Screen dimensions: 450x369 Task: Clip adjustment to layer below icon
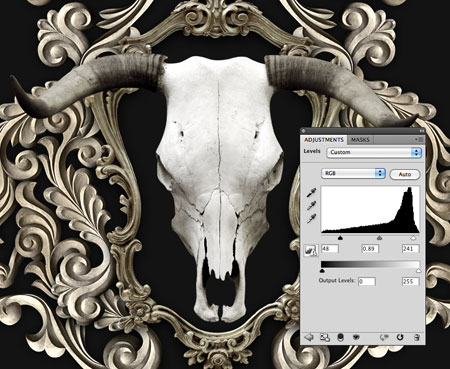point(341,337)
